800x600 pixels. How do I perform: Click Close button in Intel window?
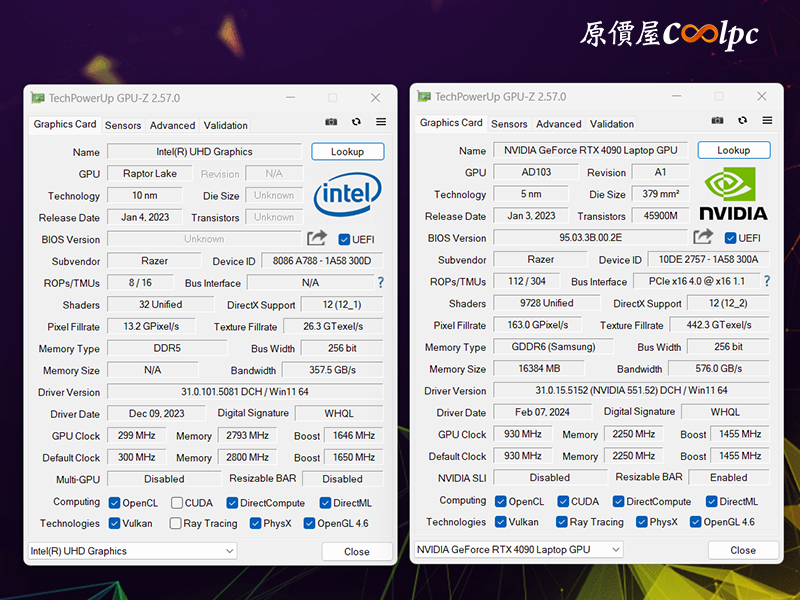coord(357,552)
